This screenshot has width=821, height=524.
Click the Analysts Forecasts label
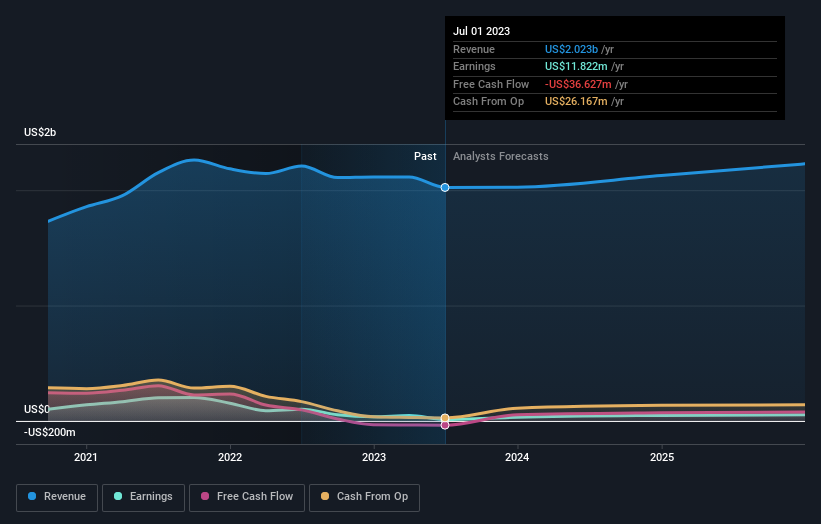(501, 156)
